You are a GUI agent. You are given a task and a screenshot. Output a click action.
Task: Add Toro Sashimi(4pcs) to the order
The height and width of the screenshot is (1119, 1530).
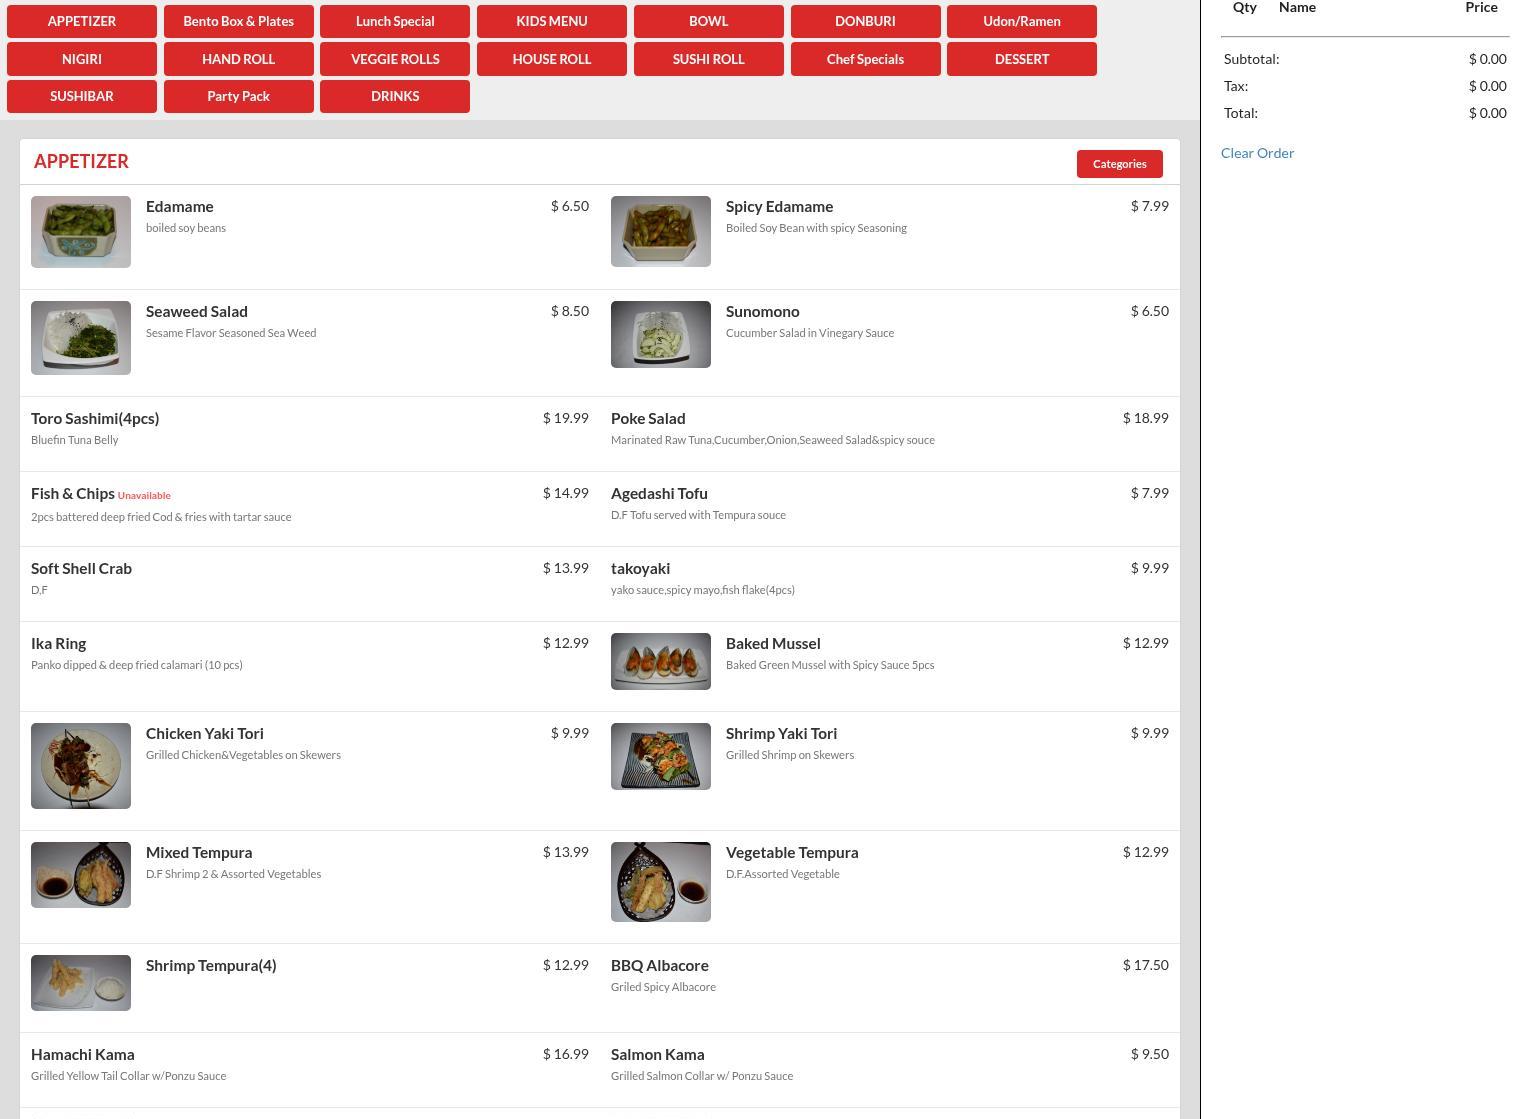click(95, 419)
